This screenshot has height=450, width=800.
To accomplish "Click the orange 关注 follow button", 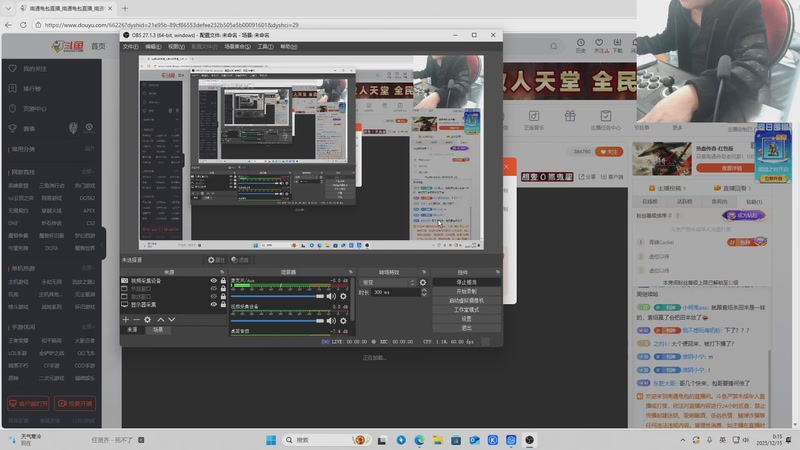I will coord(609,152).
